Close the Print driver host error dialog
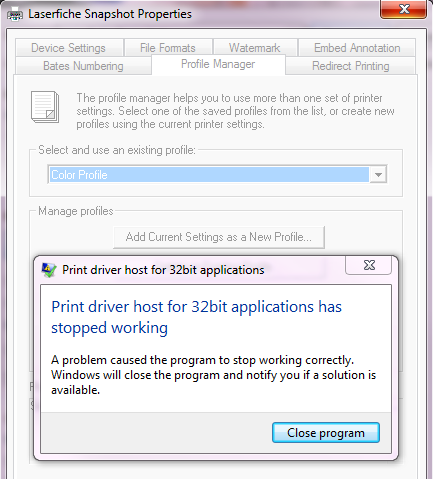 (x=369, y=265)
